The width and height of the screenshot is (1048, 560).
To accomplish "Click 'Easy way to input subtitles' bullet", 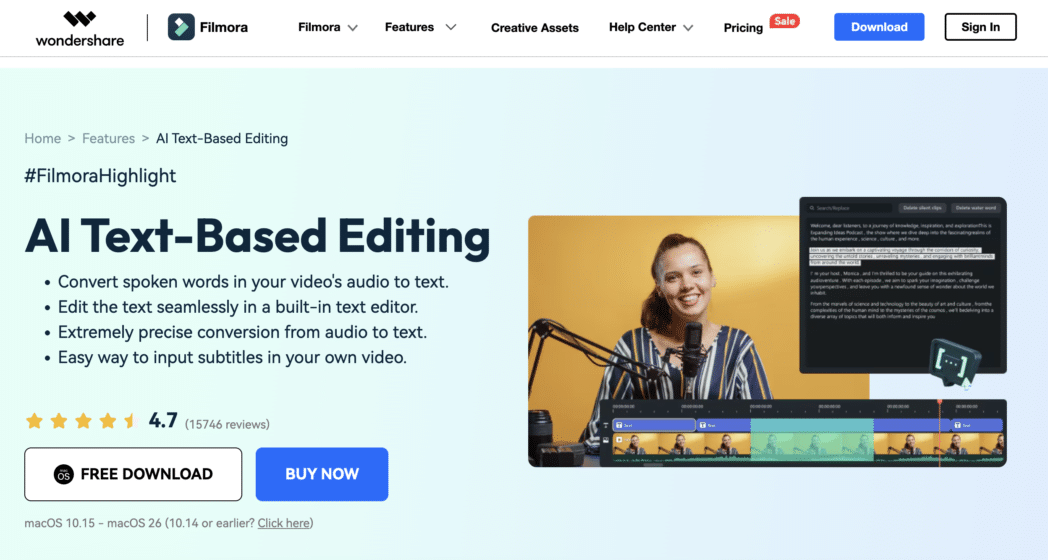I will 232,358.
